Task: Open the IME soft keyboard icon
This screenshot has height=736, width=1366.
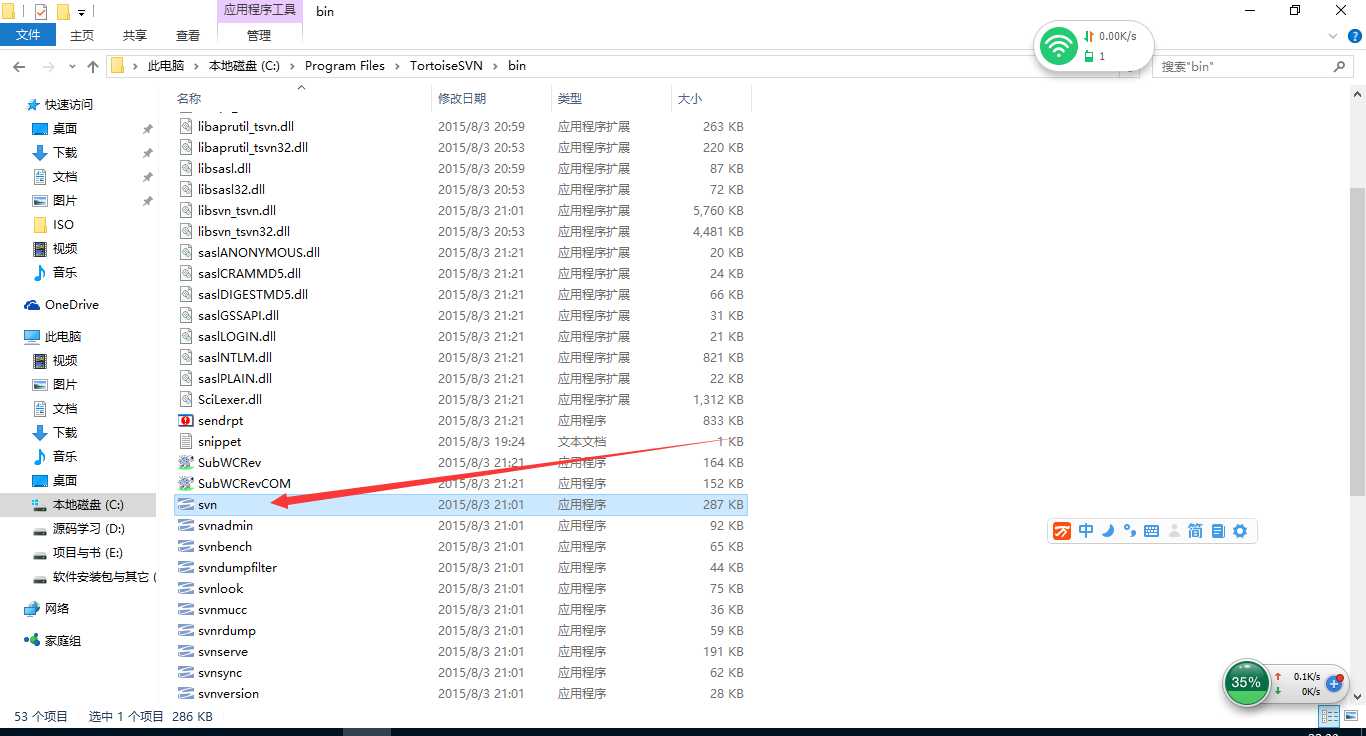Action: [x=1151, y=531]
